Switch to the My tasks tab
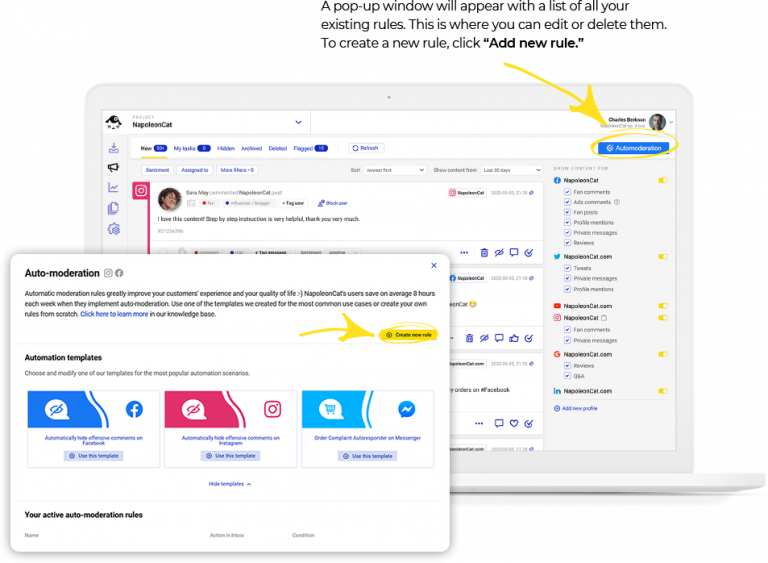The image size is (768, 563). coord(192,148)
